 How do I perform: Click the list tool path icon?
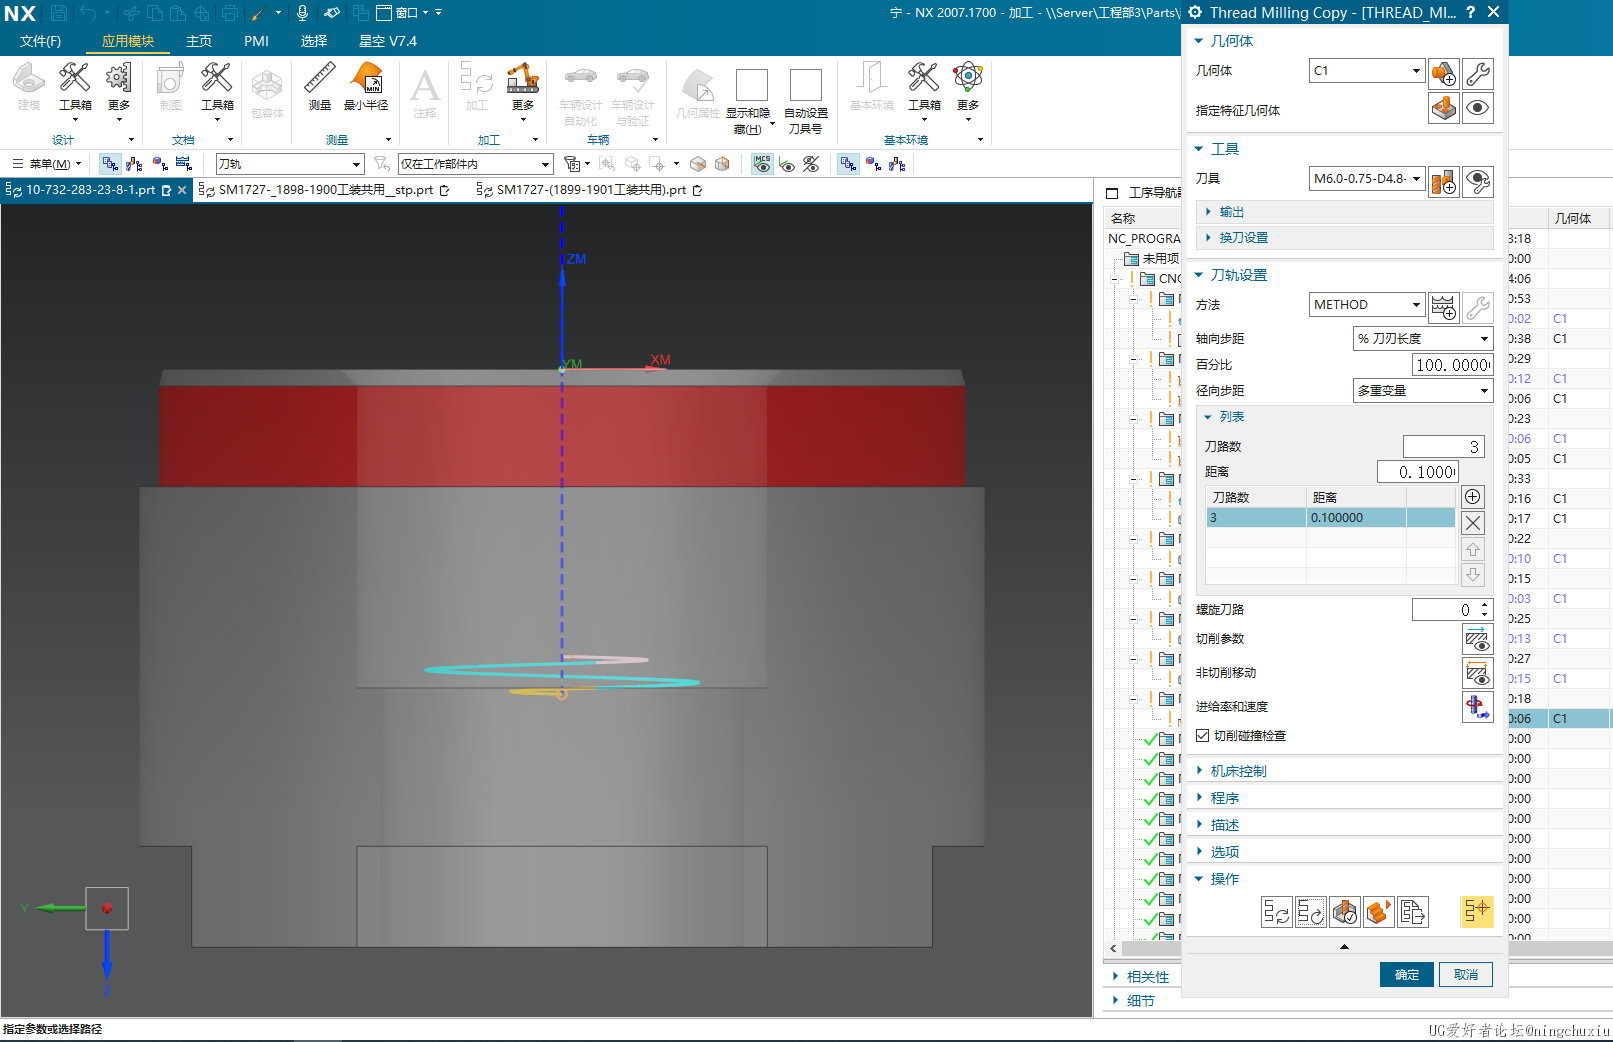coord(1413,912)
